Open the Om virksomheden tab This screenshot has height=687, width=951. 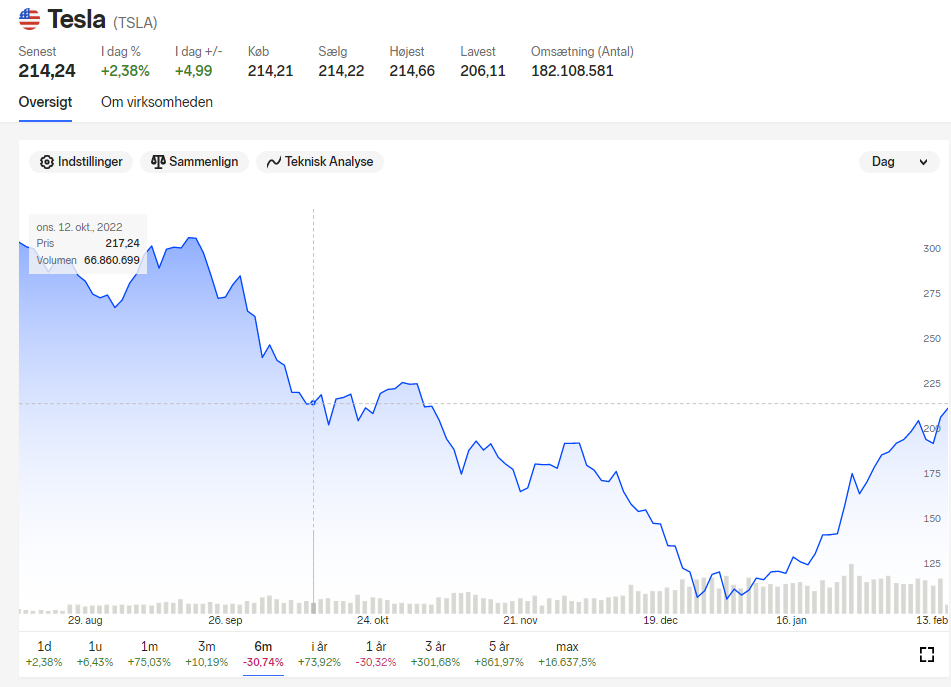tap(157, 102)
